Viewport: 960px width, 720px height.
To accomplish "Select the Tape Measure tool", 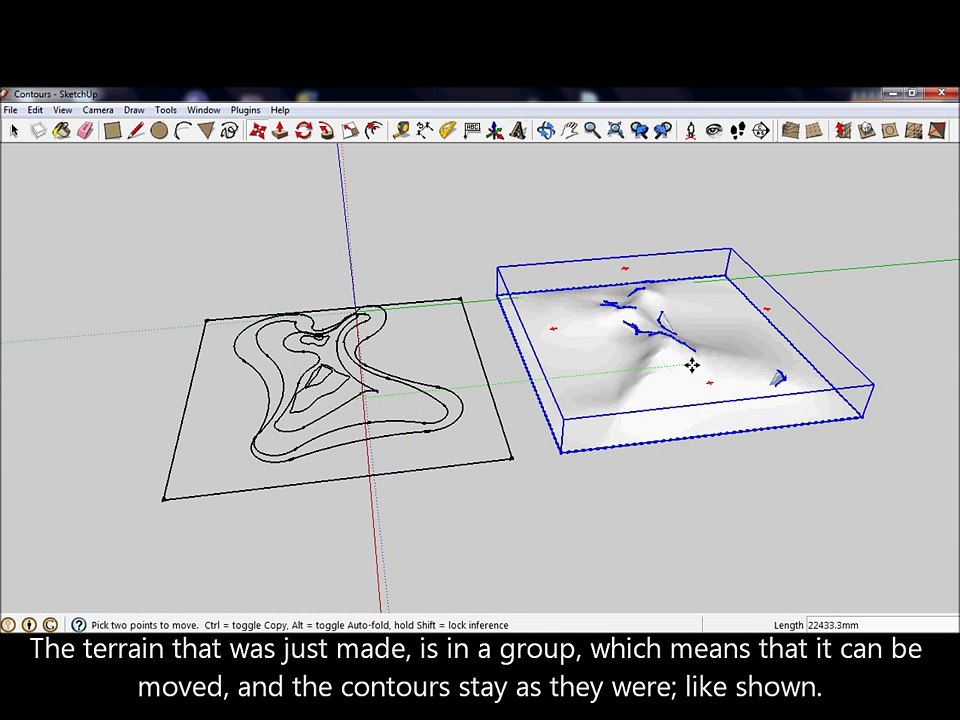I will click(x=401, y=130).
